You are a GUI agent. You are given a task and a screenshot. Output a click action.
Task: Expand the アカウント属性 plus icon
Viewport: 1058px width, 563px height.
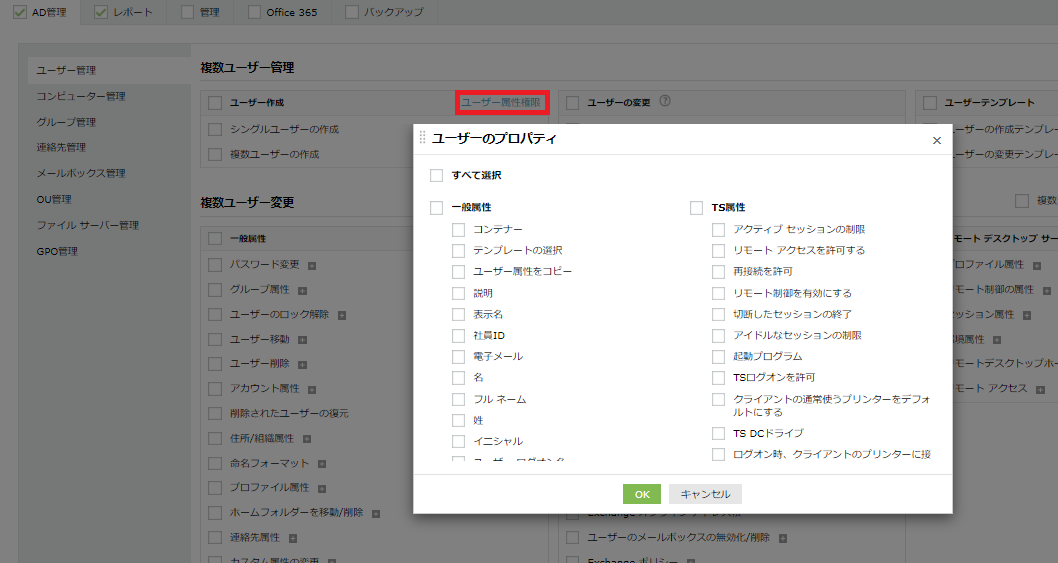pyautogui.click(x=312, y=390)
